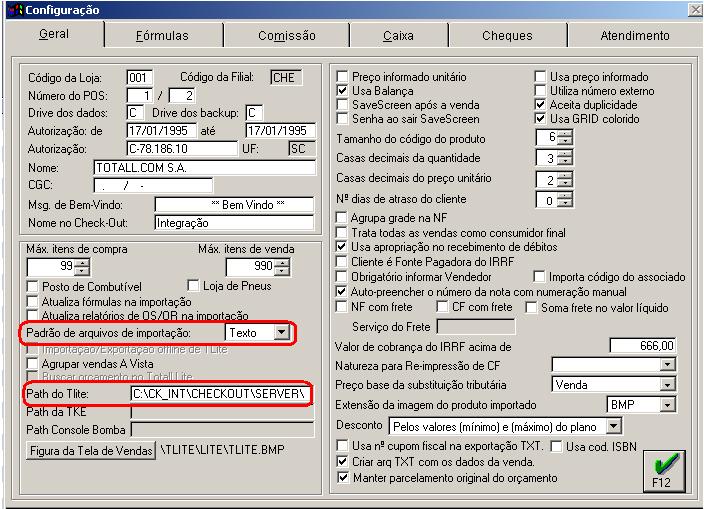Adjust Máx. itens de compra spinner
The height and width of the screenshot is (509, 704).
(x=82, y=267)
